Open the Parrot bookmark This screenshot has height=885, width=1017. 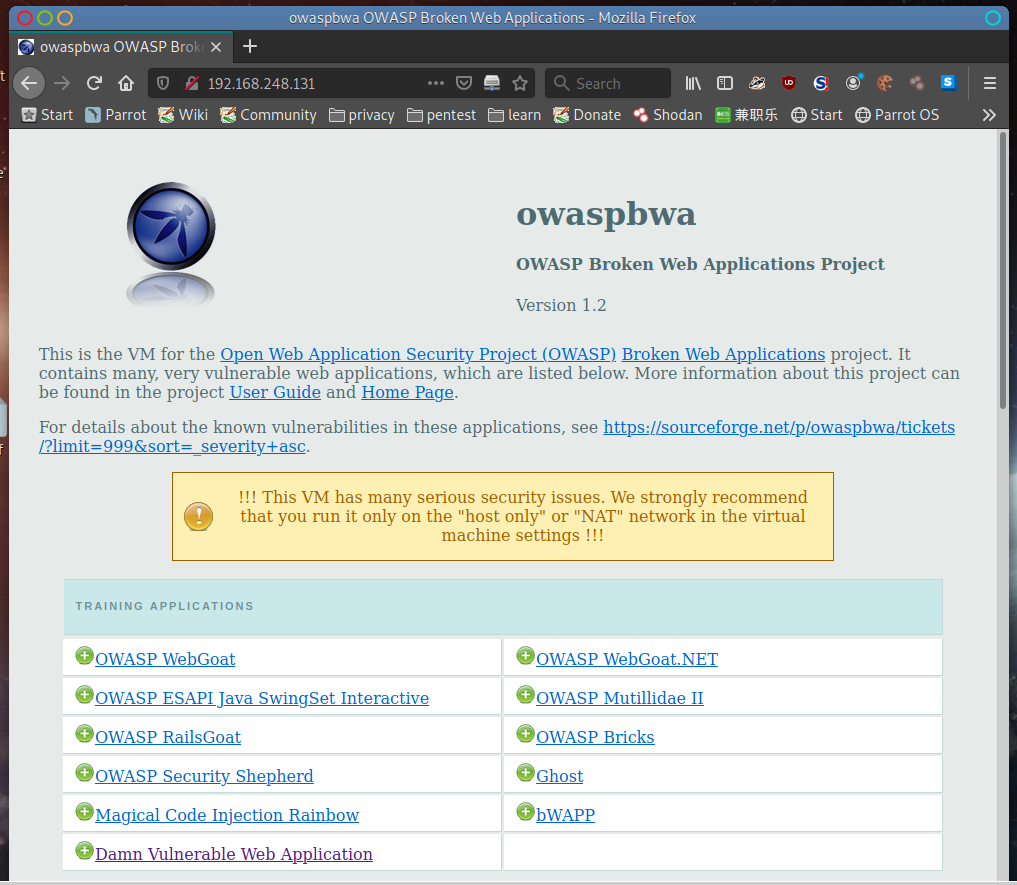[x=116, y=115]
